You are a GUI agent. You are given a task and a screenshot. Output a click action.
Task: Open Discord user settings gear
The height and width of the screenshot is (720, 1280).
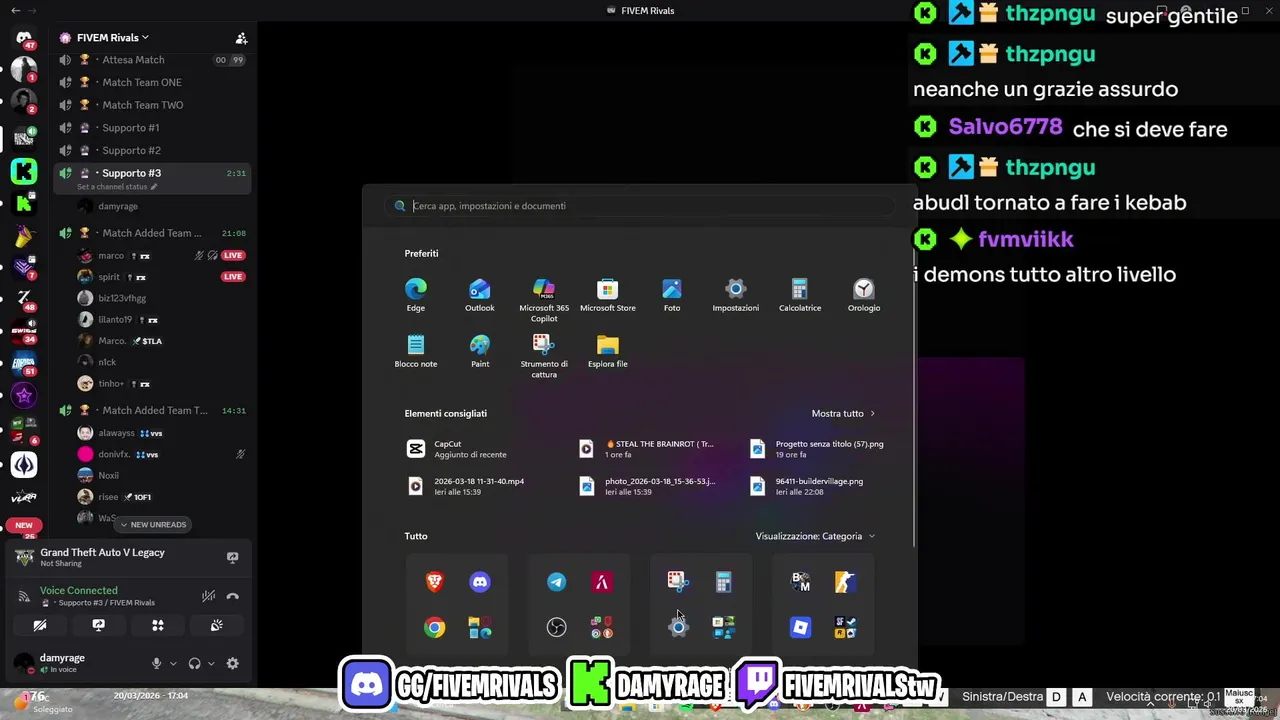point(233,663)
